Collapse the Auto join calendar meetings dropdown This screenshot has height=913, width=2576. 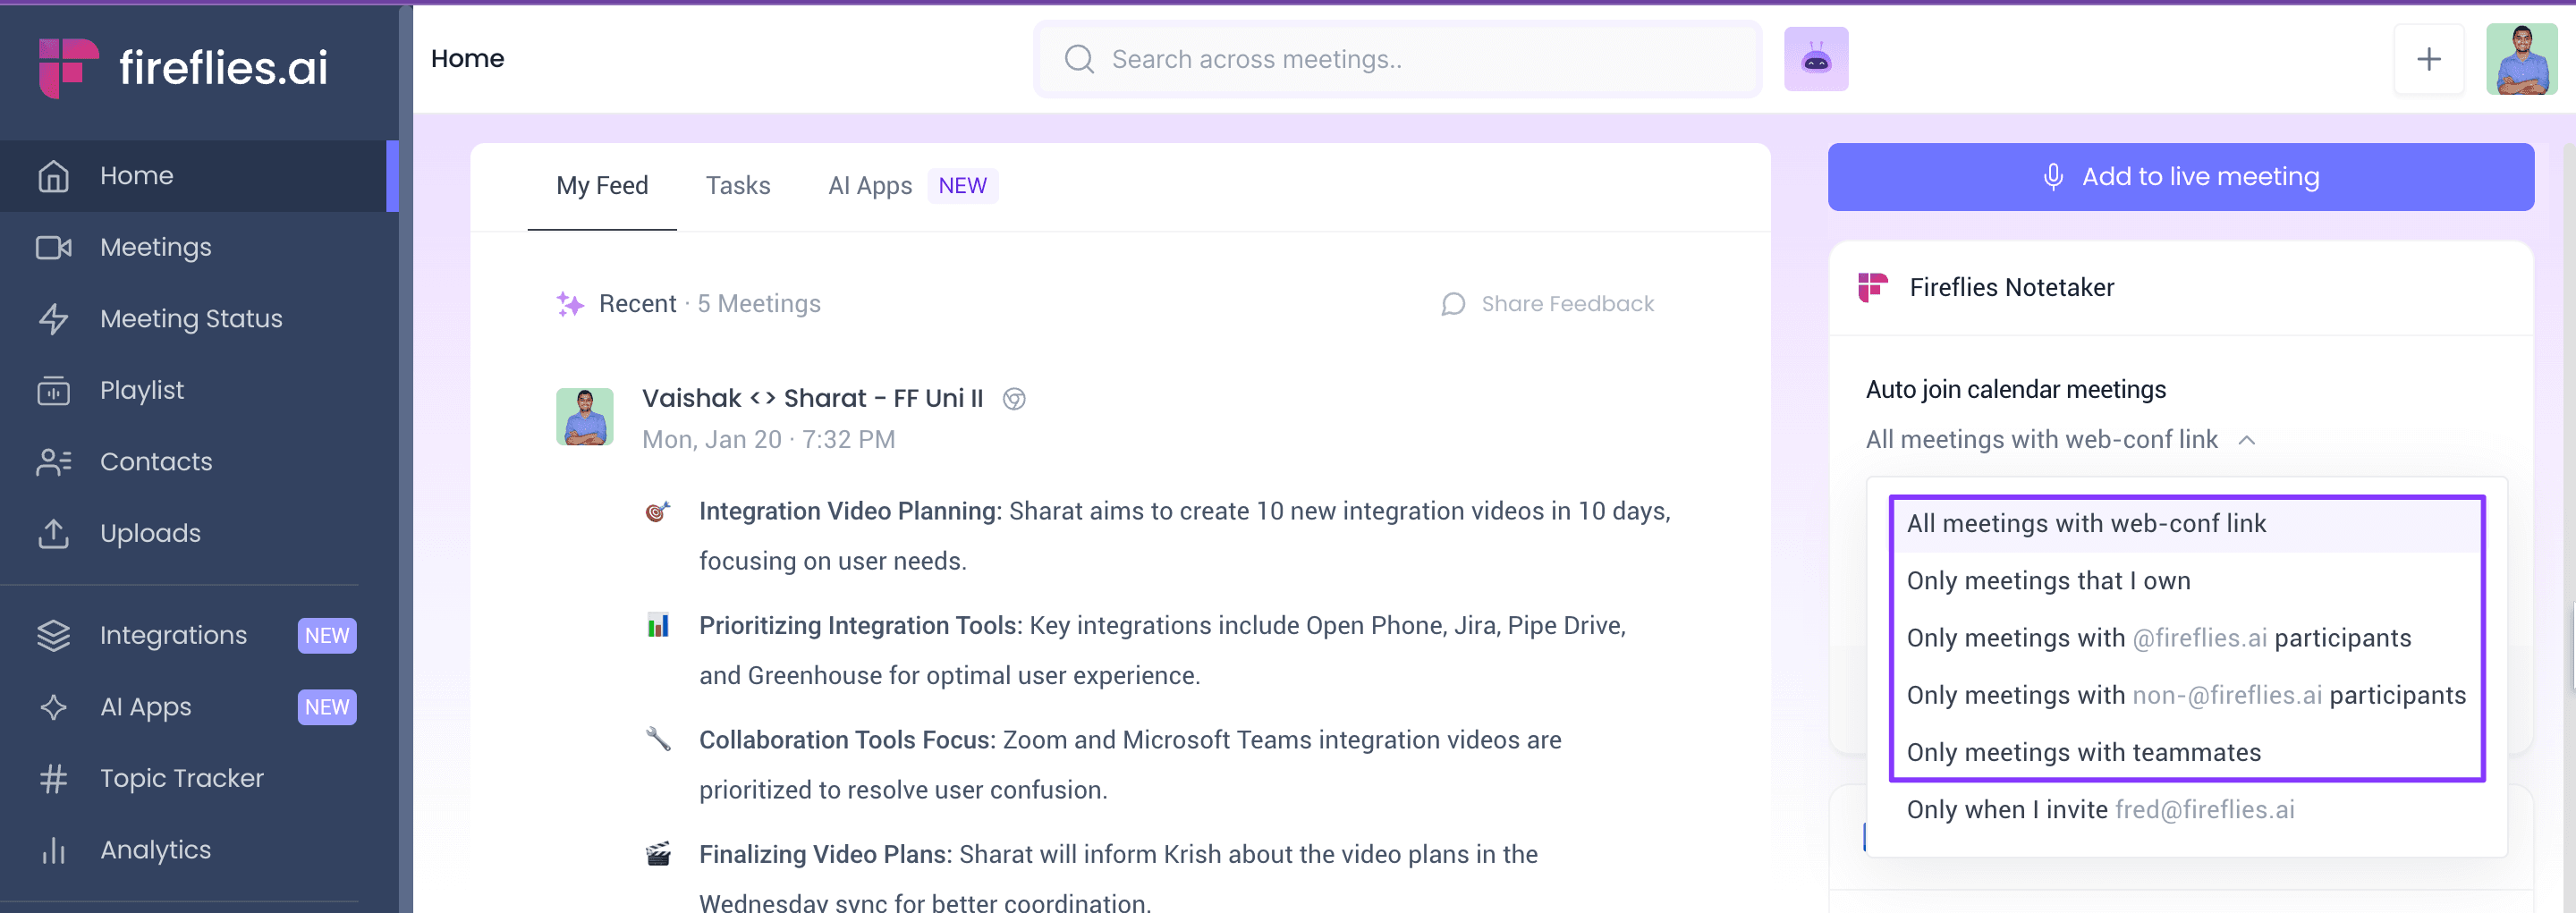(x=2060, y=440)
